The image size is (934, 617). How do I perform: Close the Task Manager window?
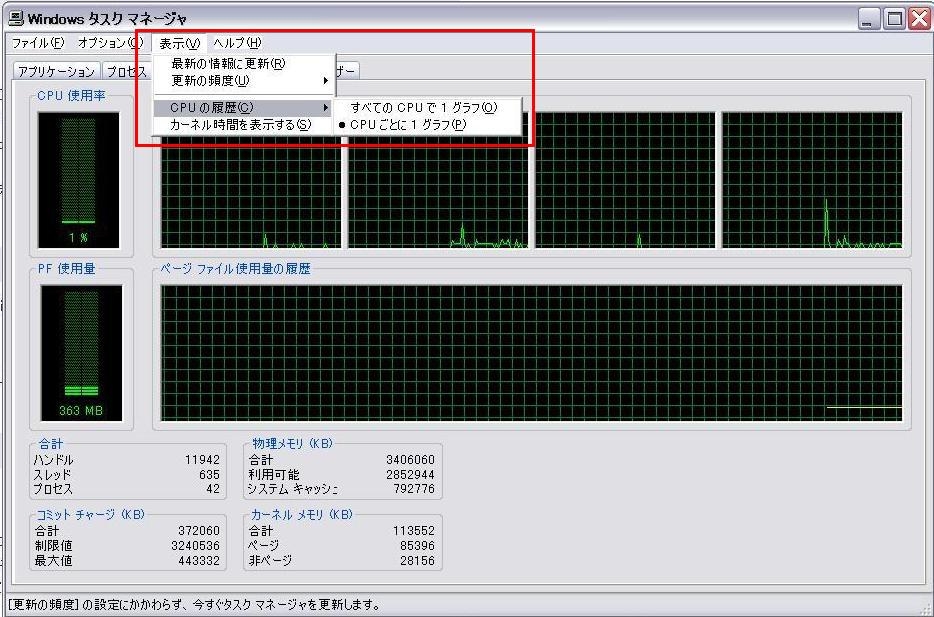point(919,19)
